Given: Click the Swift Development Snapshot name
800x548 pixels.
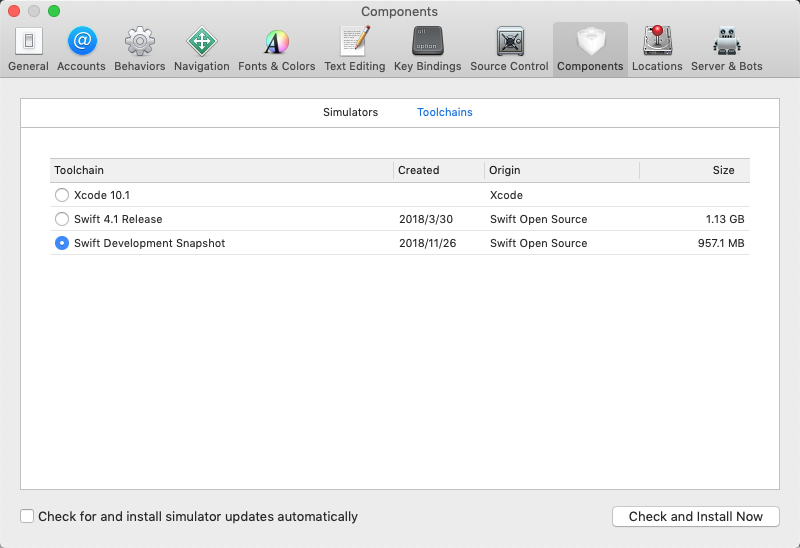Looking at the screenshot, I should pos(149,243).
